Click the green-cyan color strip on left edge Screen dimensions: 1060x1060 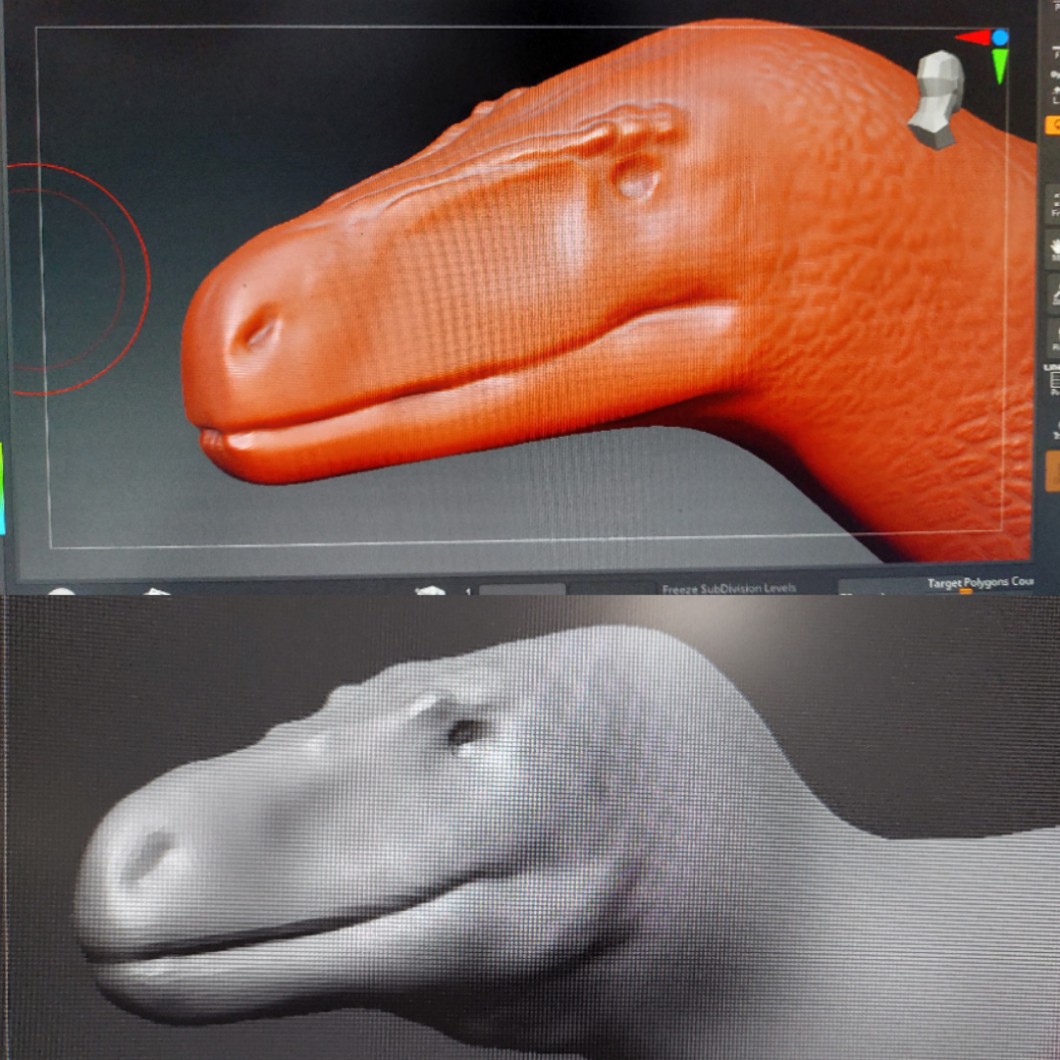coord(2,488)
